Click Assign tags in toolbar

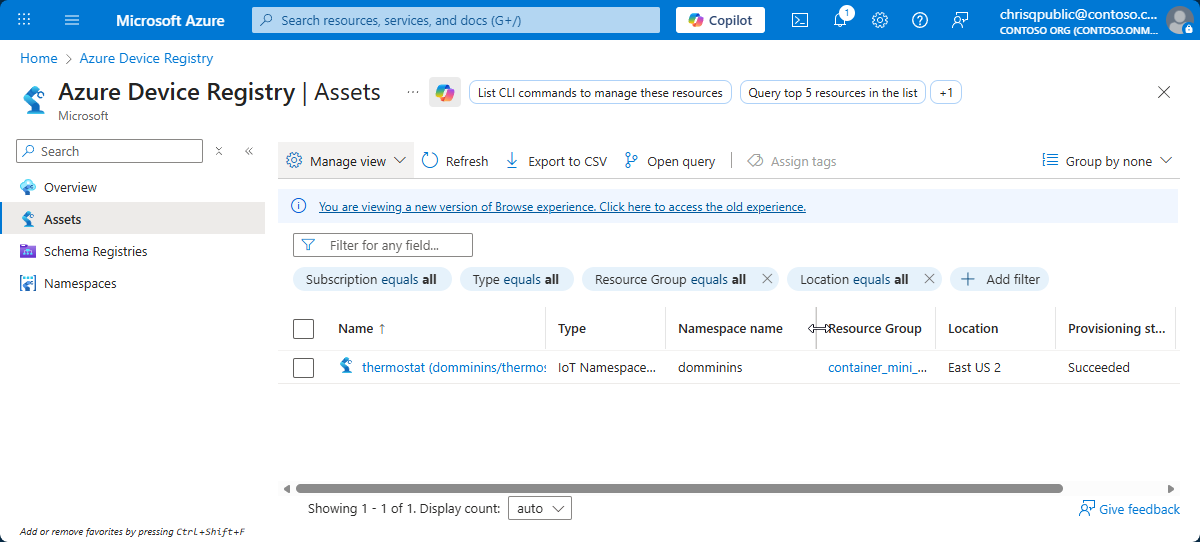pyautogui.click(x=791, y=161)
